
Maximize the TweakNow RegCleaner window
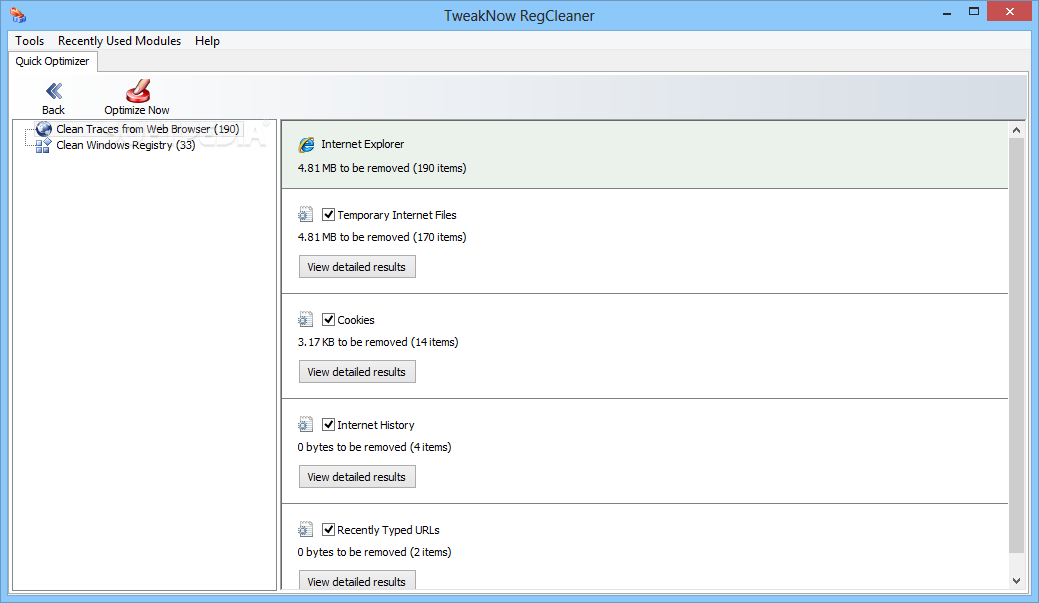(x=973, y=12)
